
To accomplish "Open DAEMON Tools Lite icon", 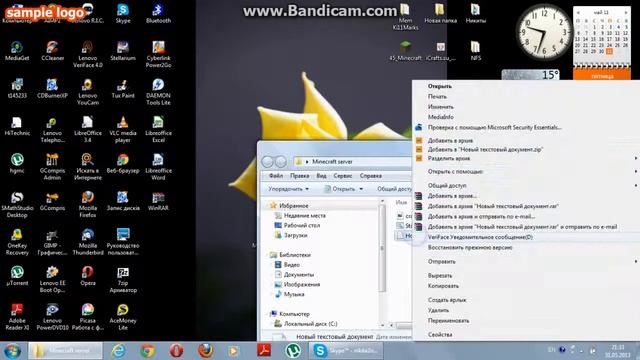I will (158, 92).
